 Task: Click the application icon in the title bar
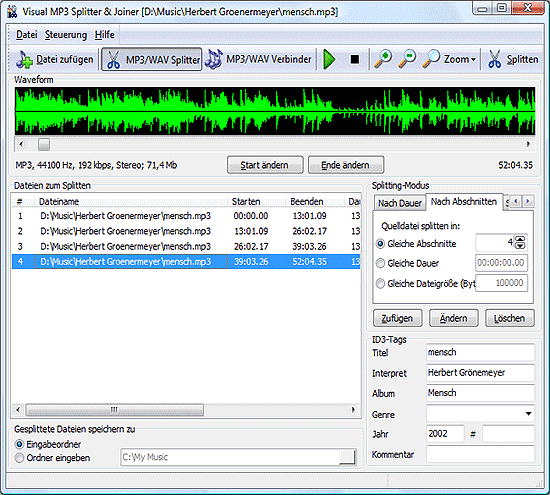(x=12, y=12)
